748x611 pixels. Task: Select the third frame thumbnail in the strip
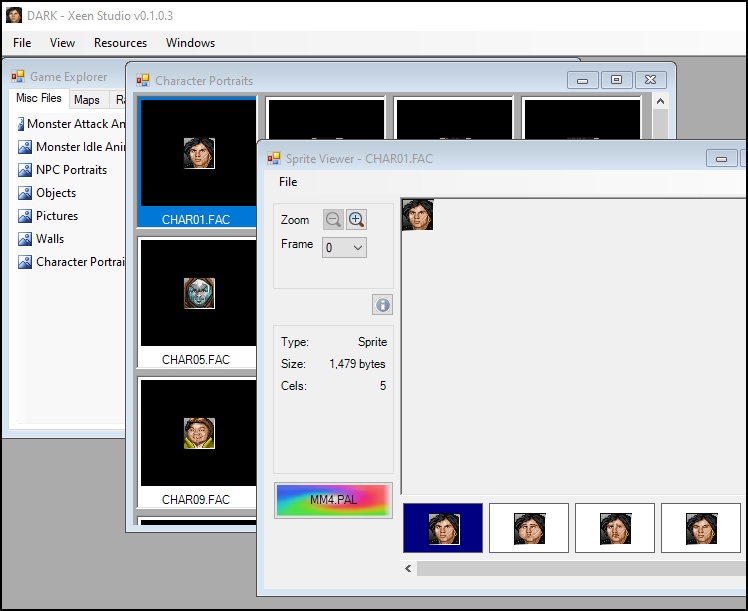pyautogui.click(x=615, y=528)
